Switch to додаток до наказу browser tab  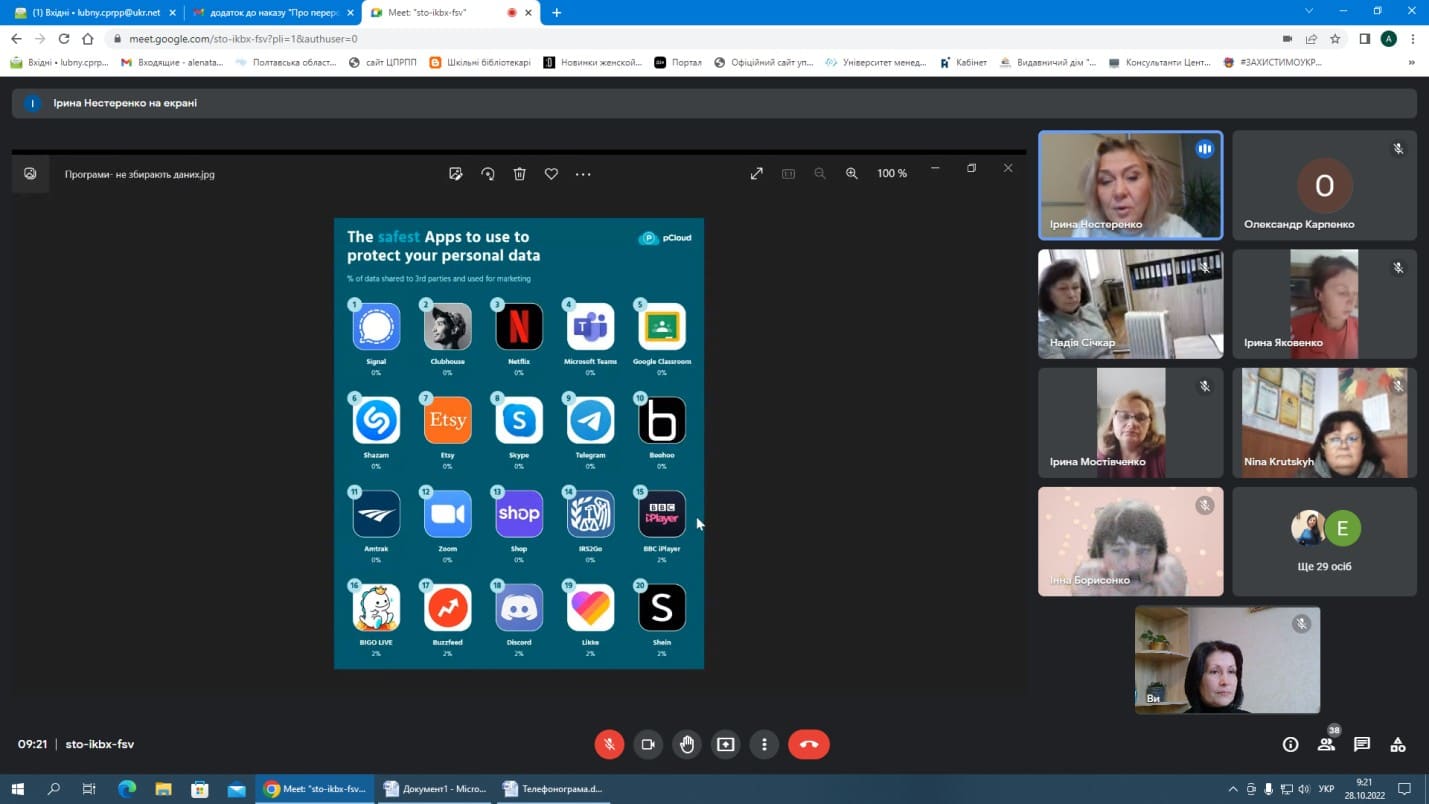click(x=271, y=13)
